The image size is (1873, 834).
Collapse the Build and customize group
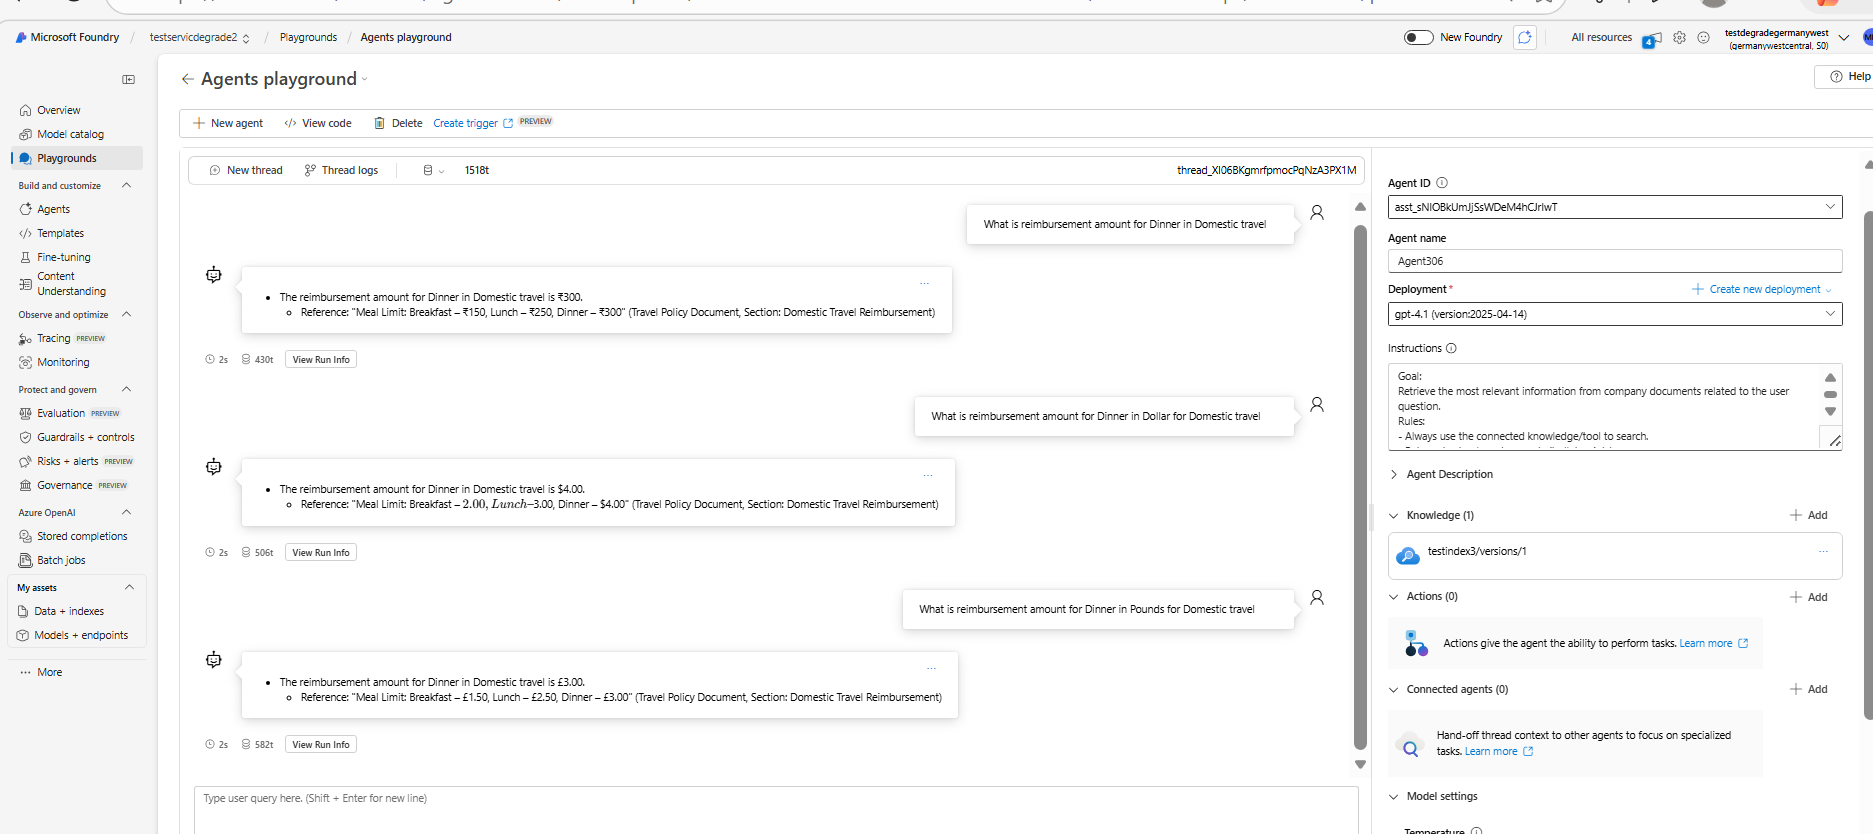click(x=126, y=186)
